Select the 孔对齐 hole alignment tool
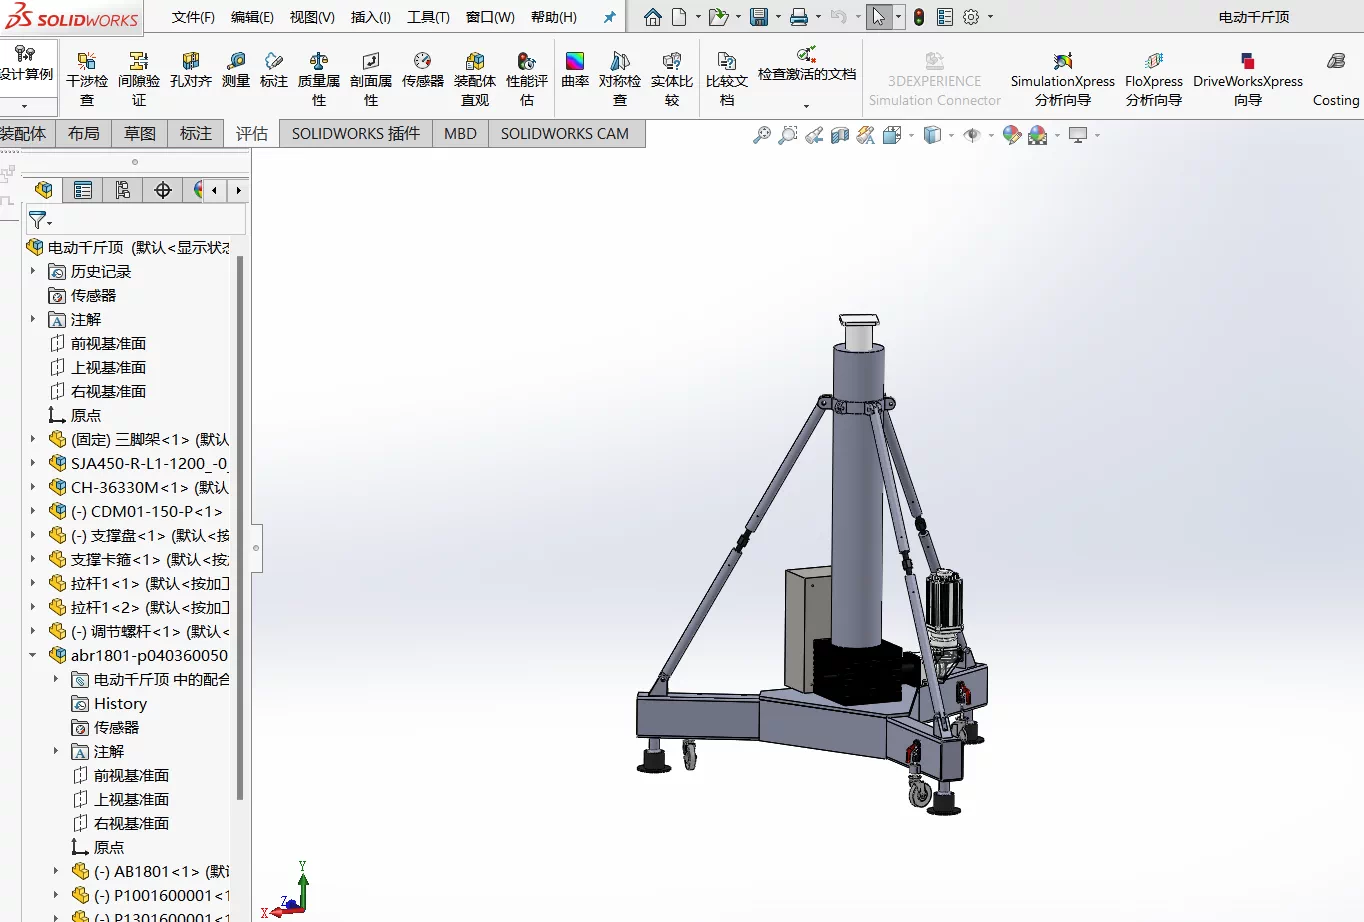Viewport: 1364px width, 922px height. 191,70
